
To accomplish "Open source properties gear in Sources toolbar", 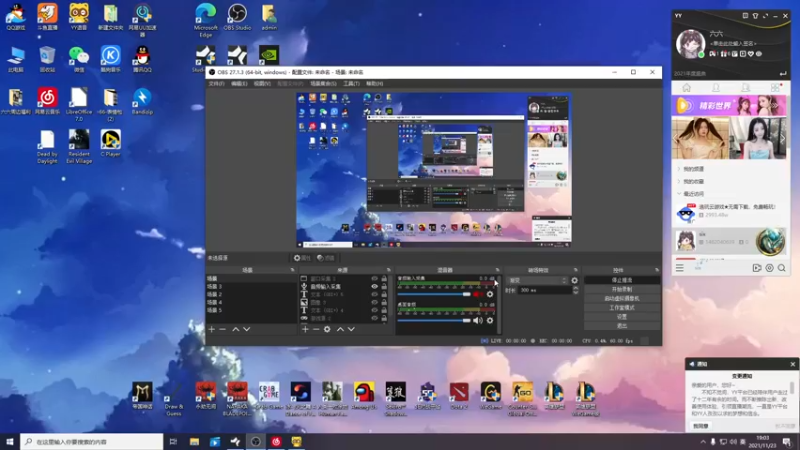I will pos(327,330).
